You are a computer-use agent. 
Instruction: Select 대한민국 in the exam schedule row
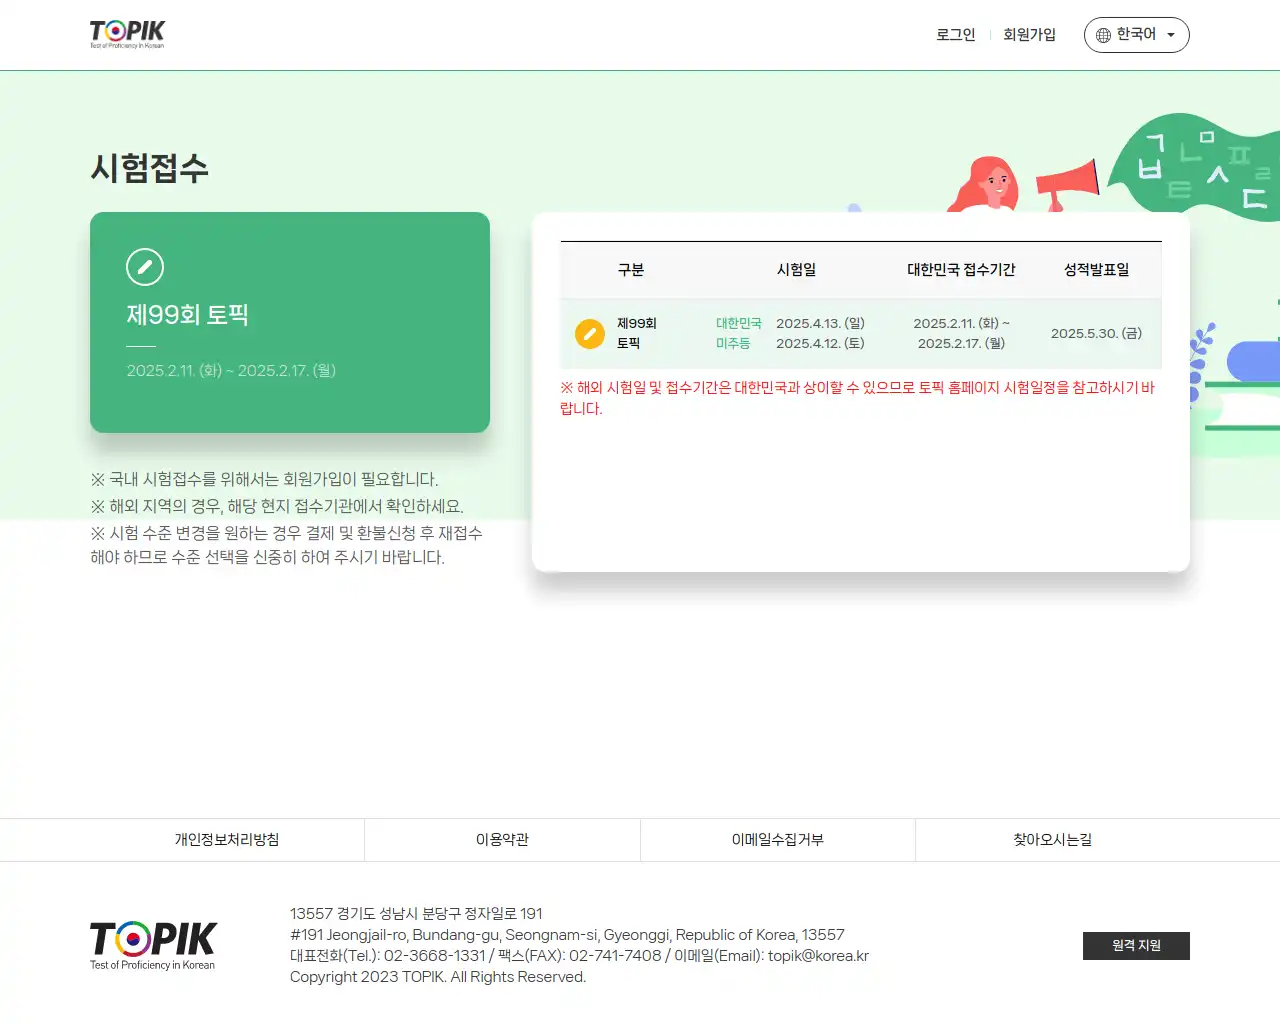pyautogui.click(x=739, y=323)
